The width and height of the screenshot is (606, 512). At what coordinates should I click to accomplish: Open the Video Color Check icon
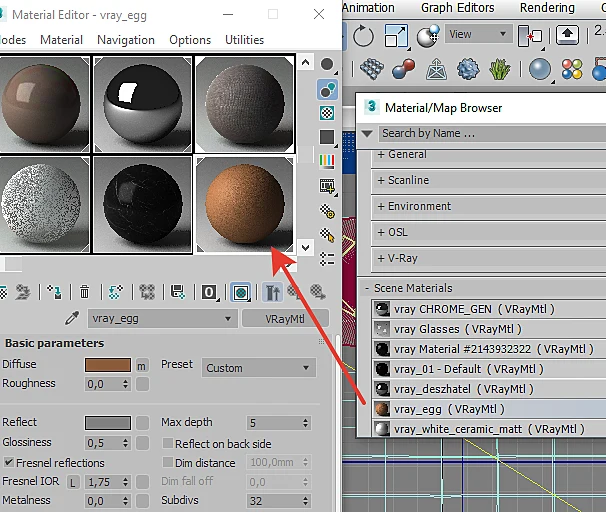point(327,160)
